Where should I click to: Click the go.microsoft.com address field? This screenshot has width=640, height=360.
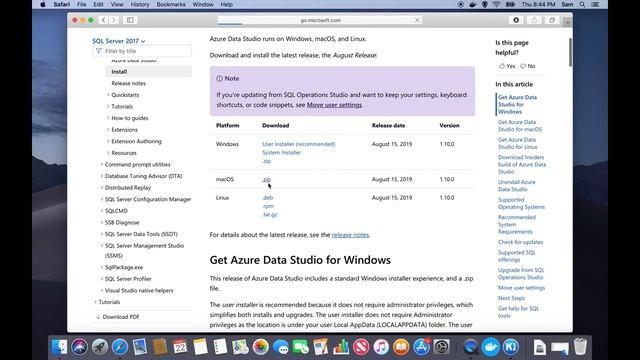click(x=320, y=20)
